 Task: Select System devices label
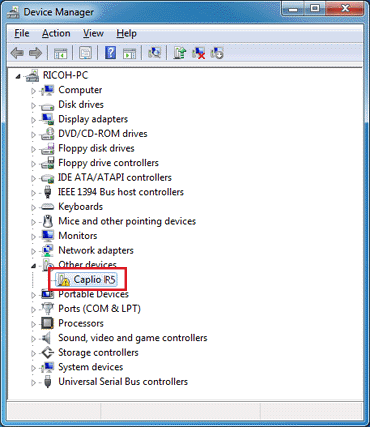pos(91,367)
